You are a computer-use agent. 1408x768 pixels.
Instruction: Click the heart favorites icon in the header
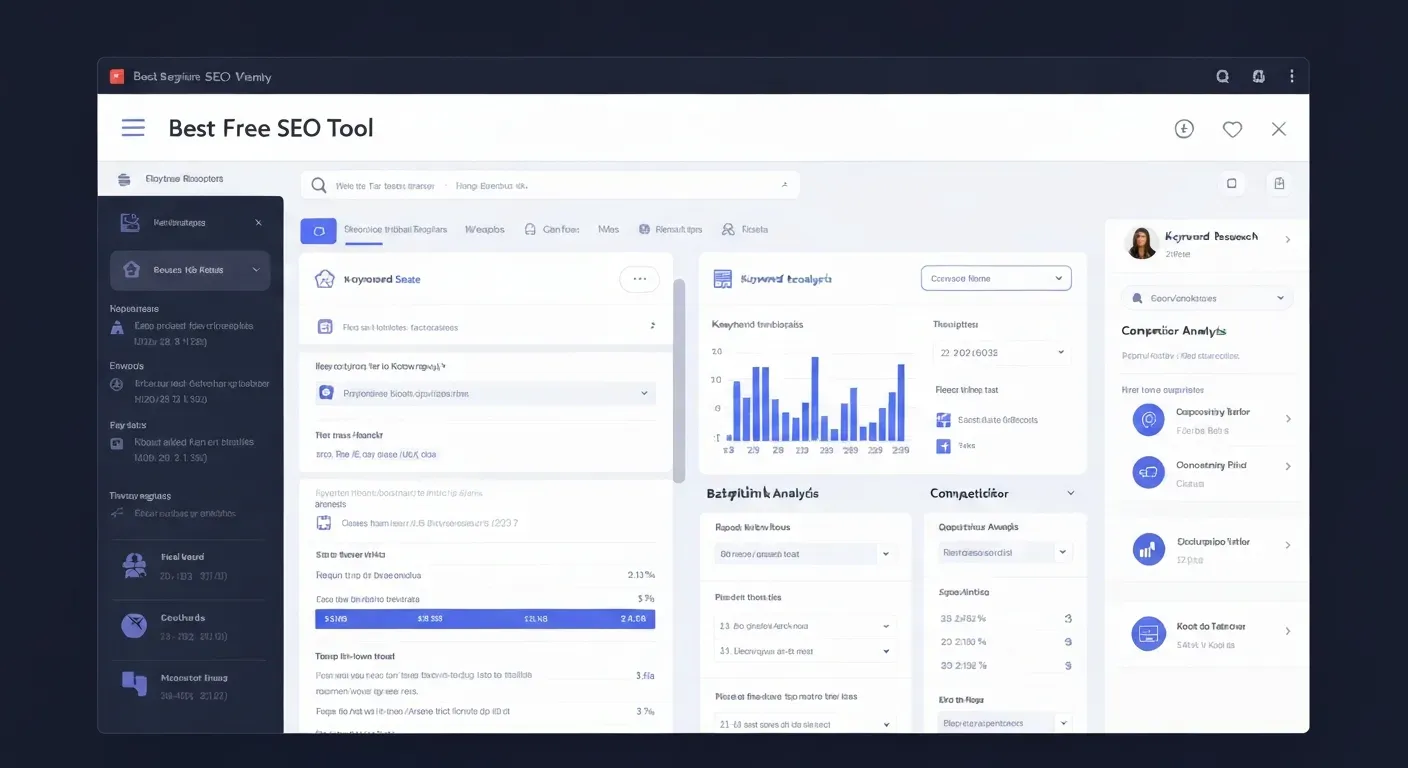click(1231, 128)
